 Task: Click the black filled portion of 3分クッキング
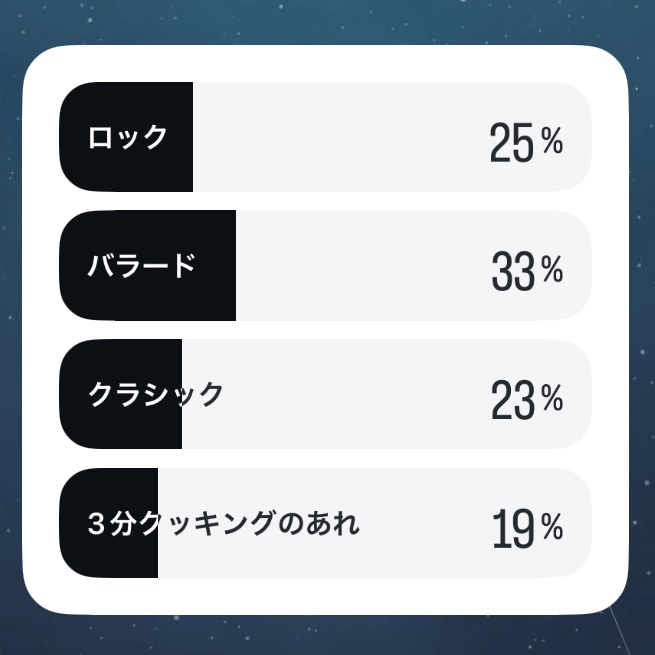pos(108,523)
